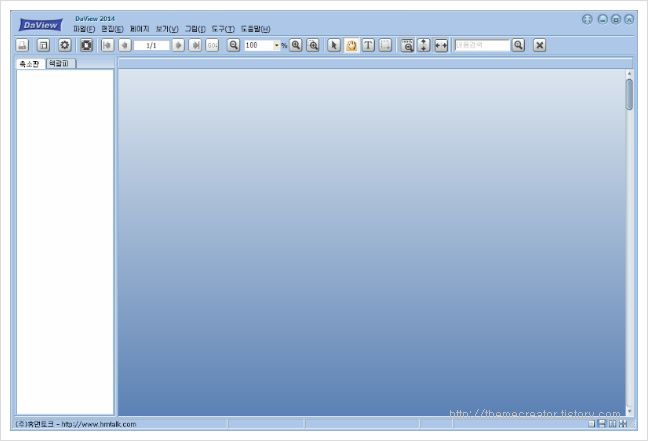Viewport: 648px width, 441px height.
Task: Click the single page view status icon
Action: 591,424
